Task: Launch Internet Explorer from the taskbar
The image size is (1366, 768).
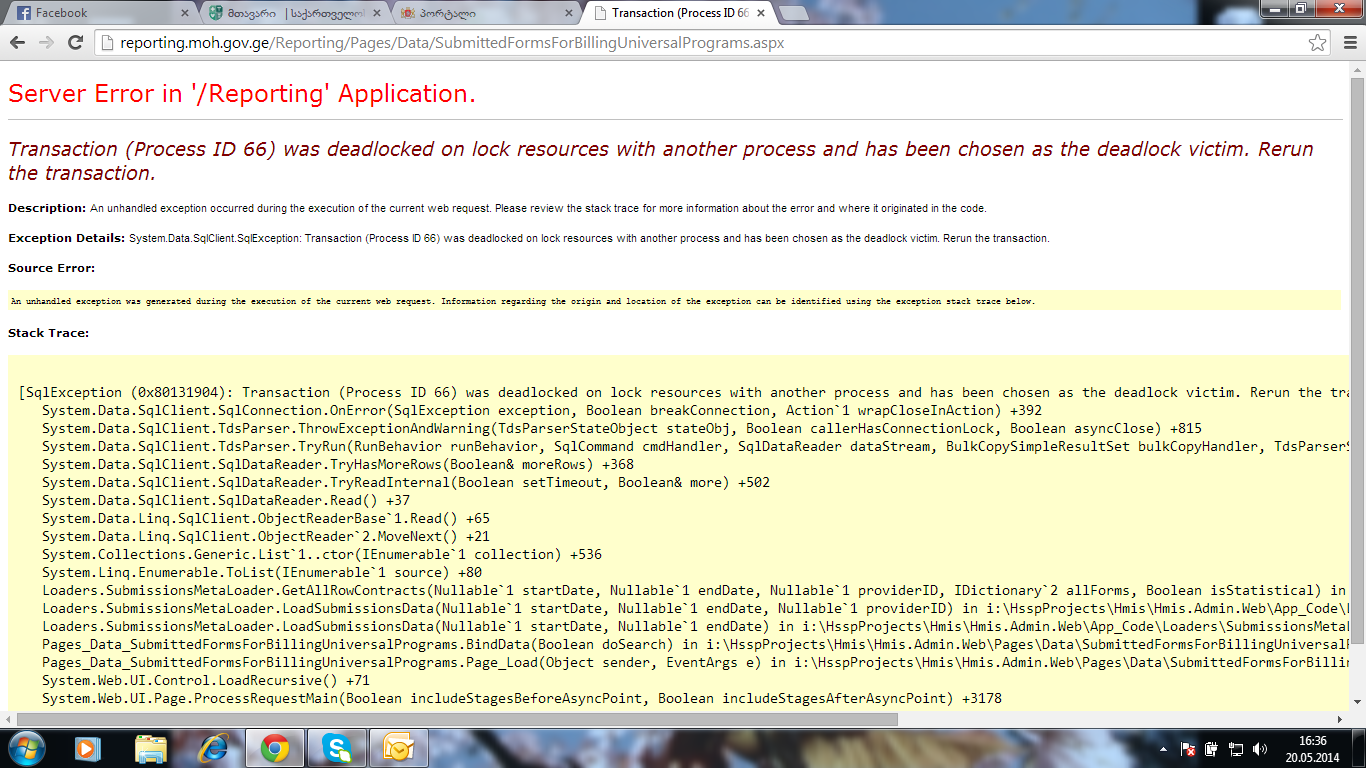Action: pyautogui.click(x=213, y=748)
